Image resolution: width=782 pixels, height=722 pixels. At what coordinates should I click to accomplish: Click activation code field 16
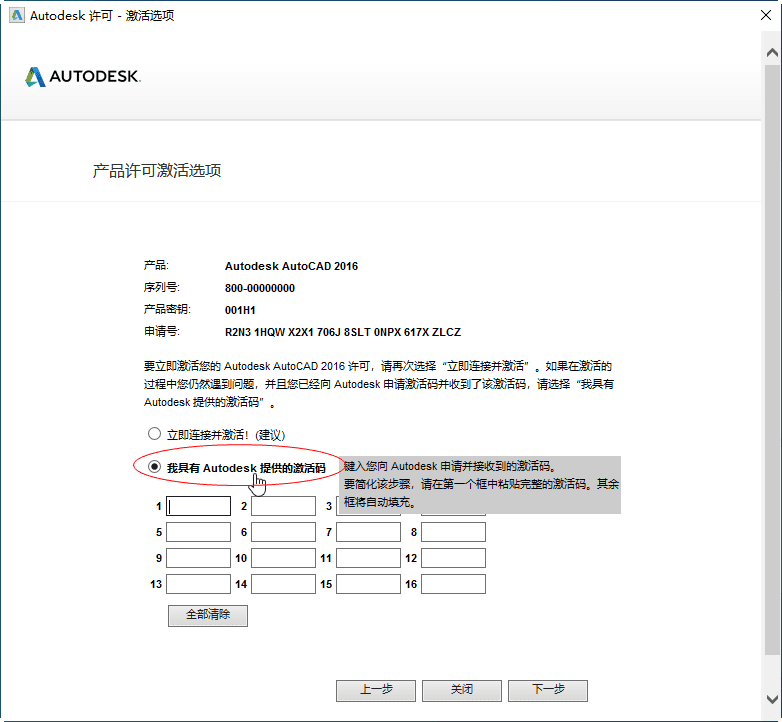click(x=453, y=584)
